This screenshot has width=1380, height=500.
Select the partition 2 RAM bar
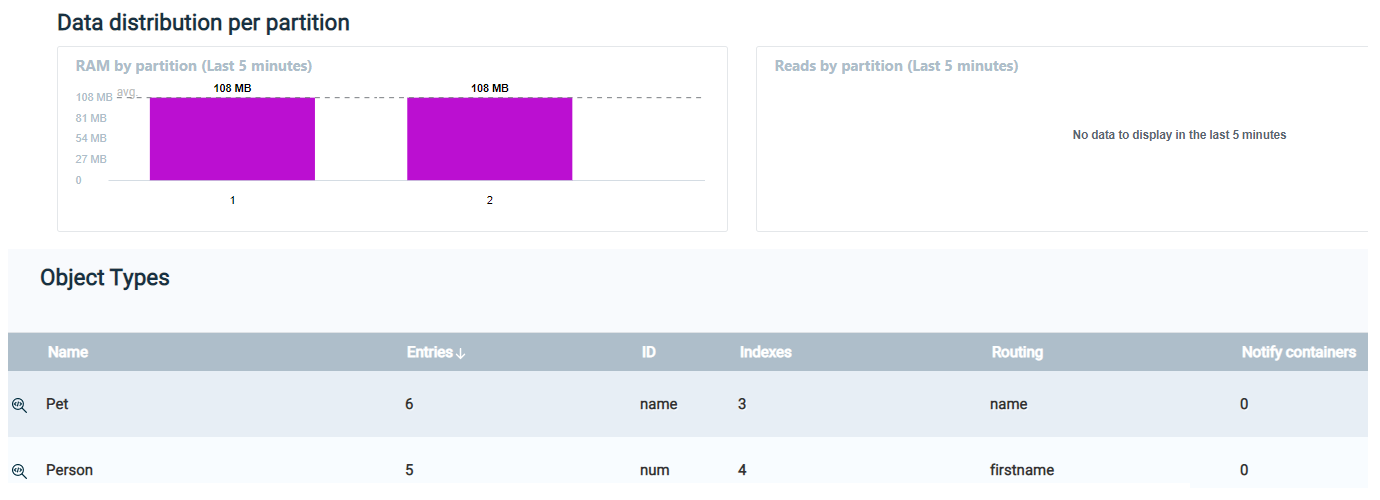(489, 139)
